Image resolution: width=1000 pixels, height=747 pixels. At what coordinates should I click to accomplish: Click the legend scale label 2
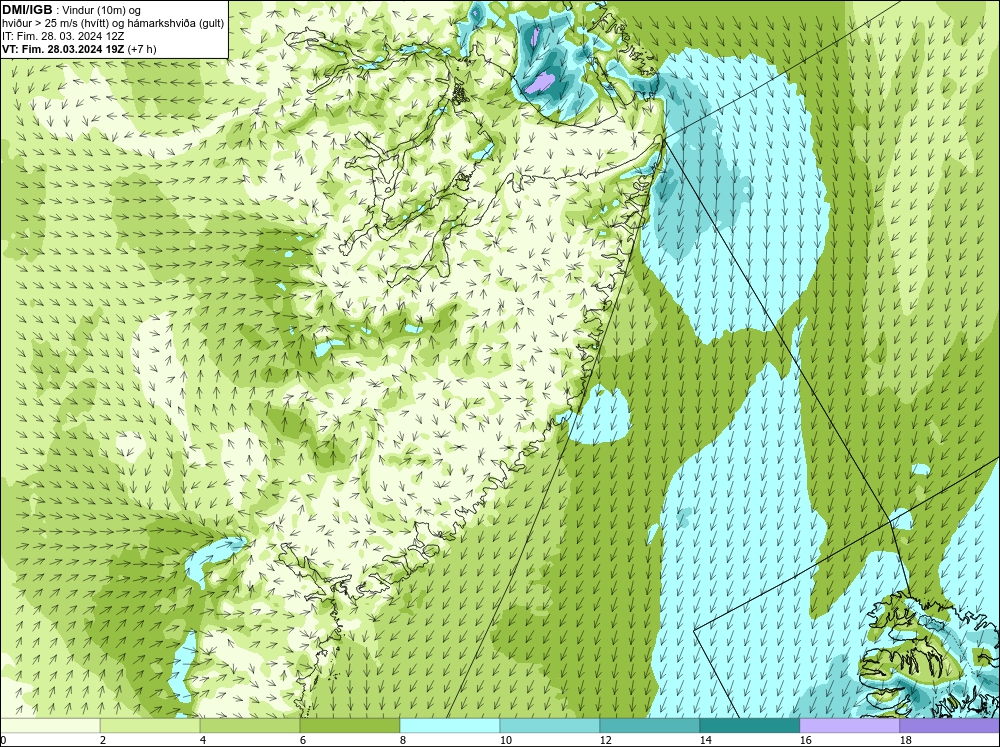[x=103, y=740]
